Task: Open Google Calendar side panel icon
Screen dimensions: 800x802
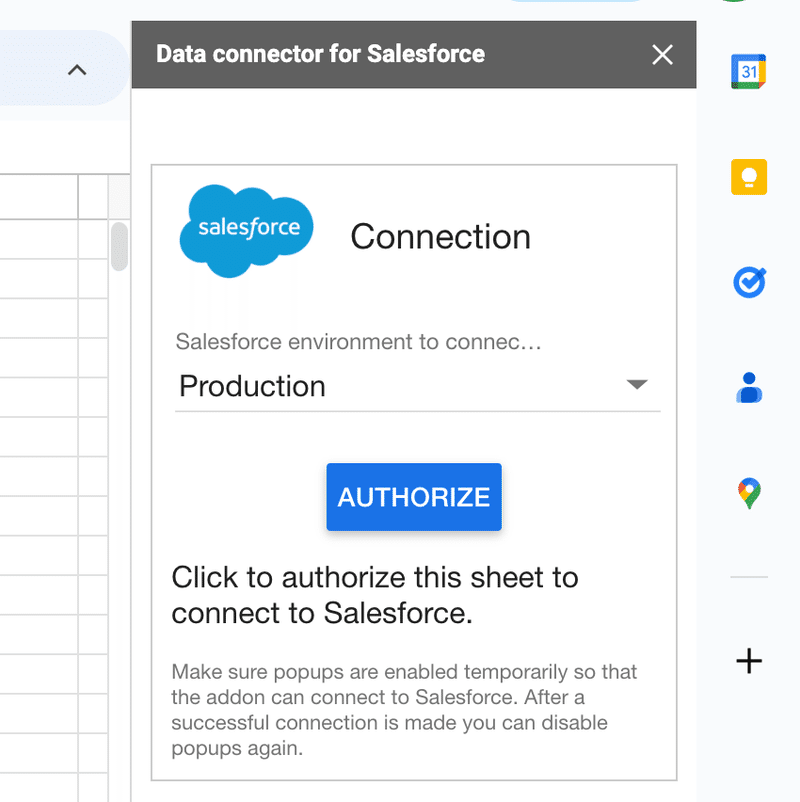Action: [748, 71]
